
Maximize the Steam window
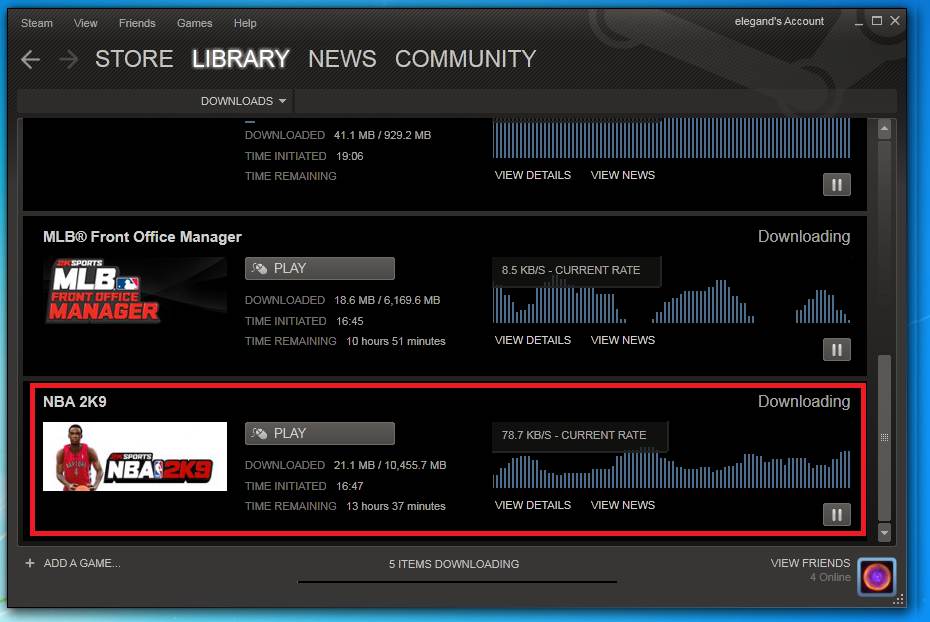point(877,21)
